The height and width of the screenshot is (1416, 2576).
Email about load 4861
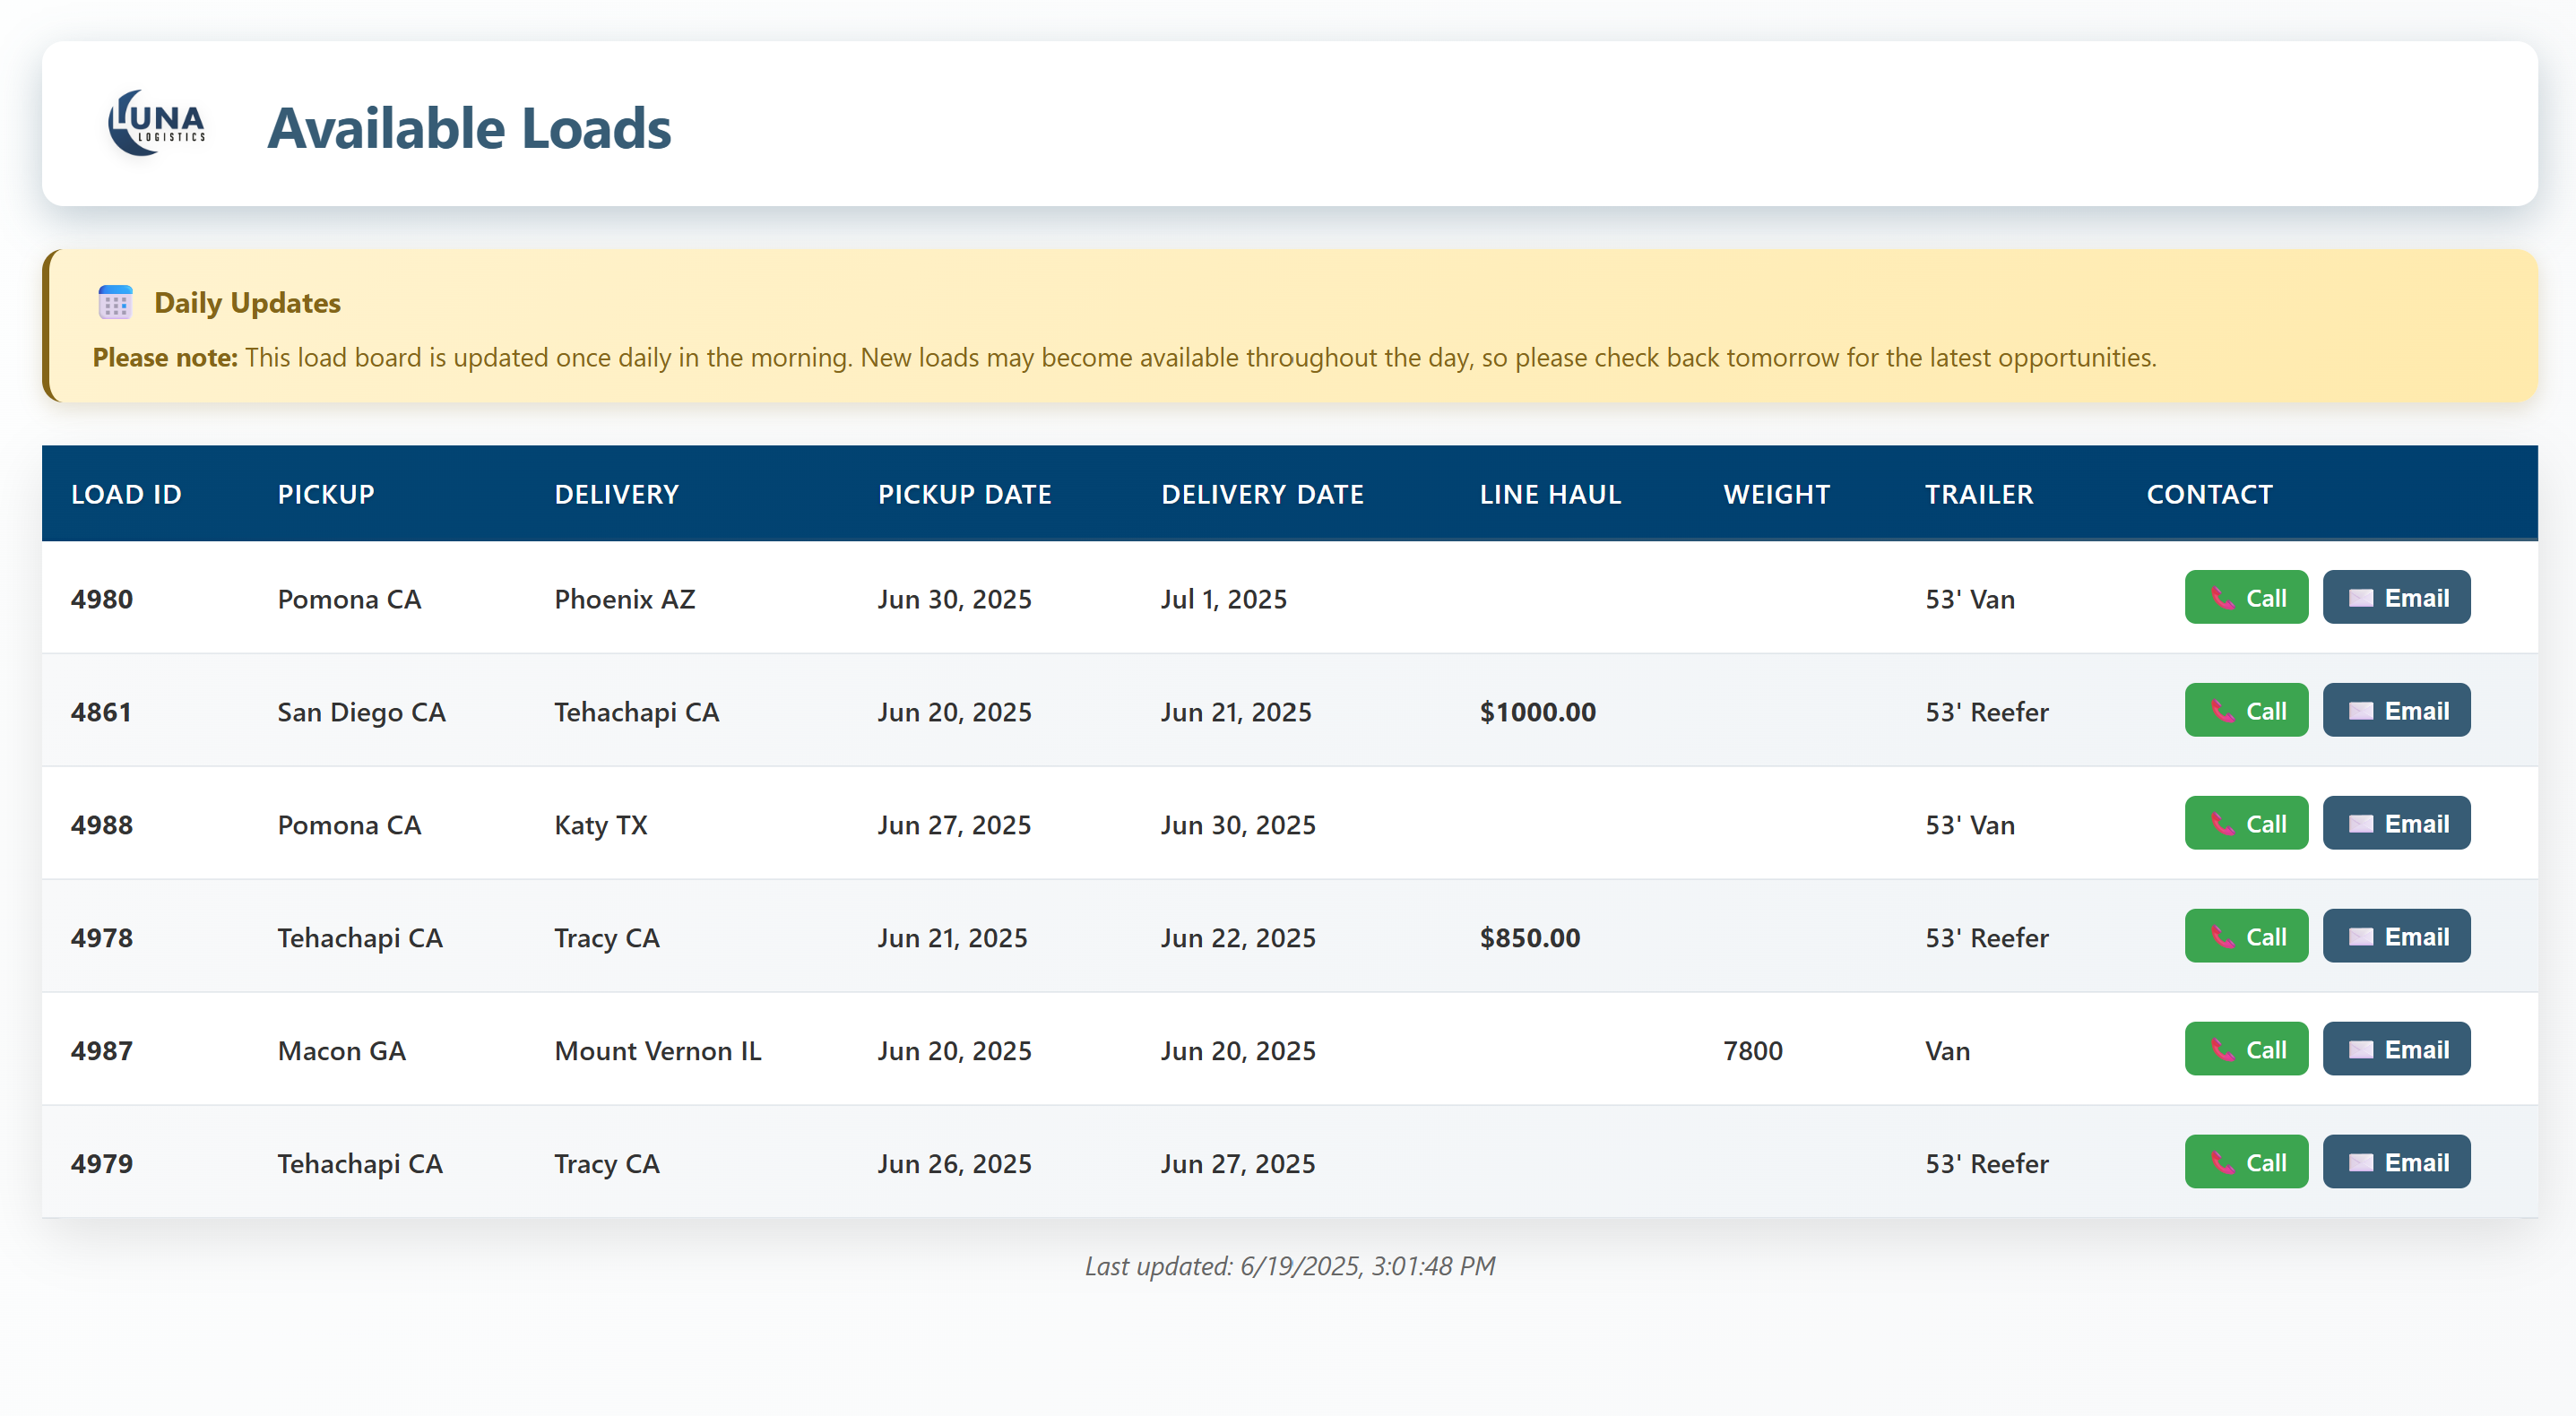(x=2396, y=711)
